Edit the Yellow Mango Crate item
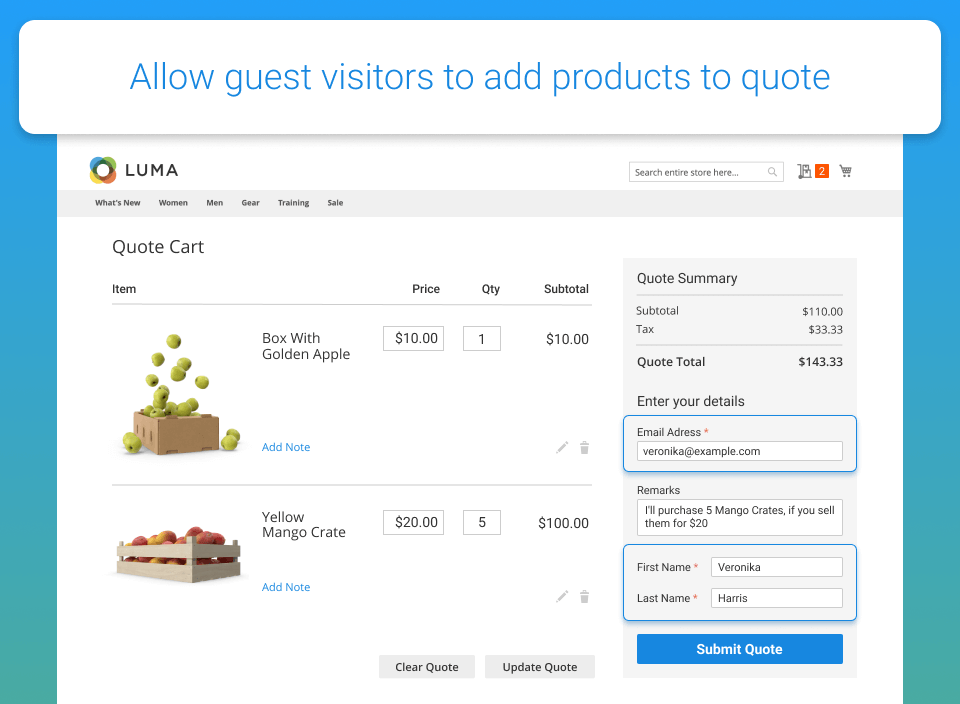Viewport: 960px width, 704px height. pyautogui.click(x=562, y=597)
